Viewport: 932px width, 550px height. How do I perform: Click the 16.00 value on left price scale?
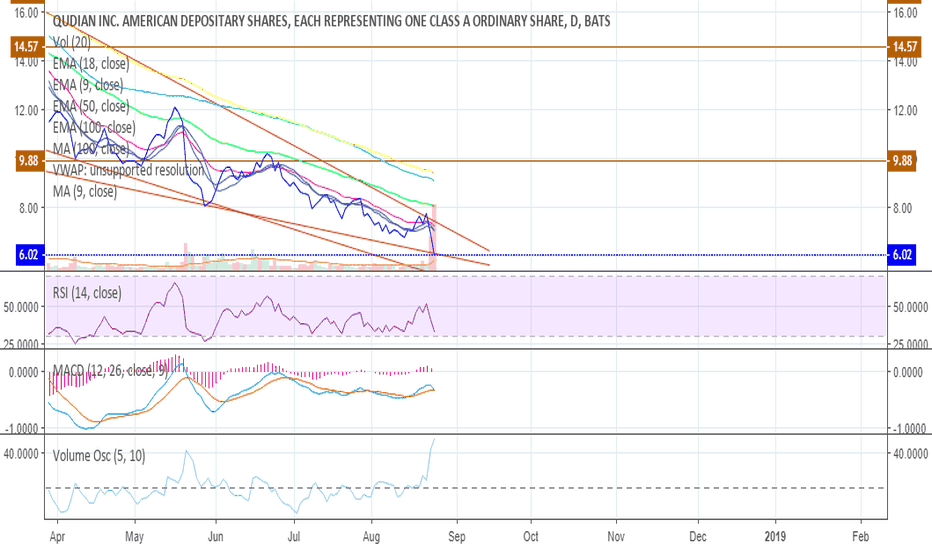click(x=27, y=12)
